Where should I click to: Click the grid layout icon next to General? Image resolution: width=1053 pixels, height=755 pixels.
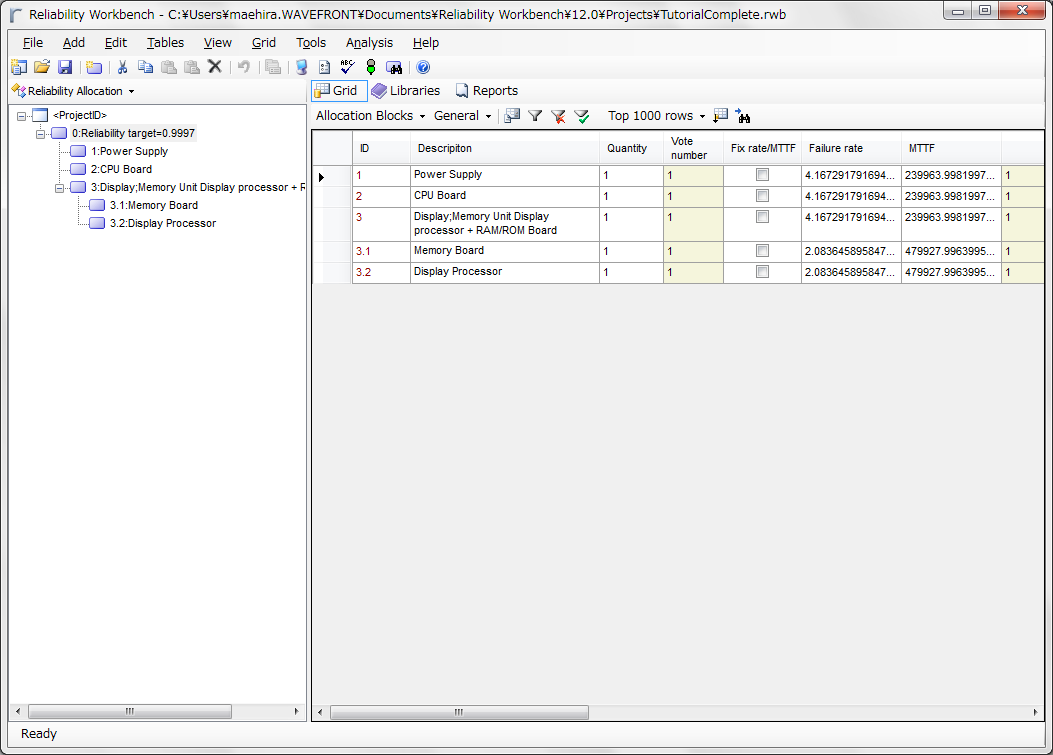pos(512,116)
